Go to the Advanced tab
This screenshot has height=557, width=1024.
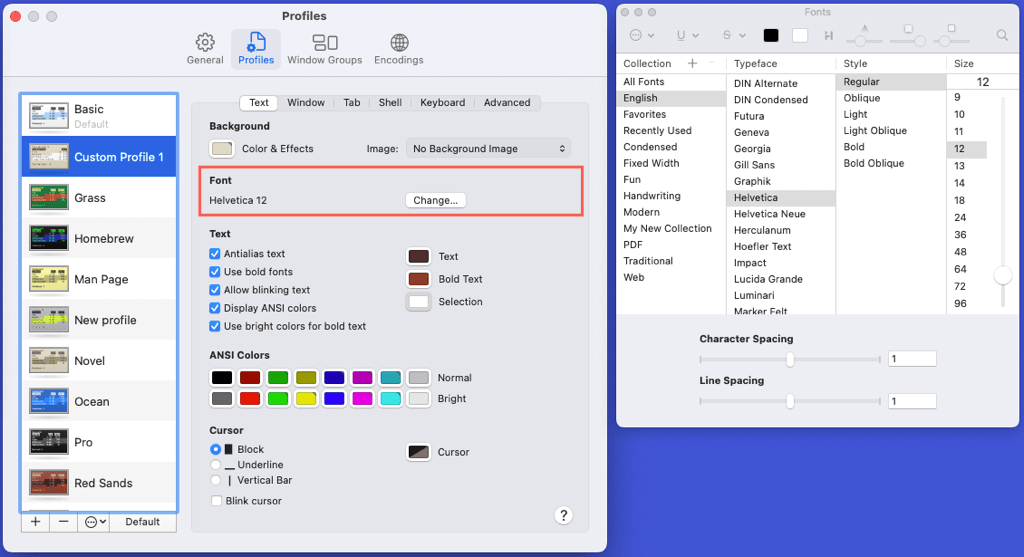coord(507,103)
